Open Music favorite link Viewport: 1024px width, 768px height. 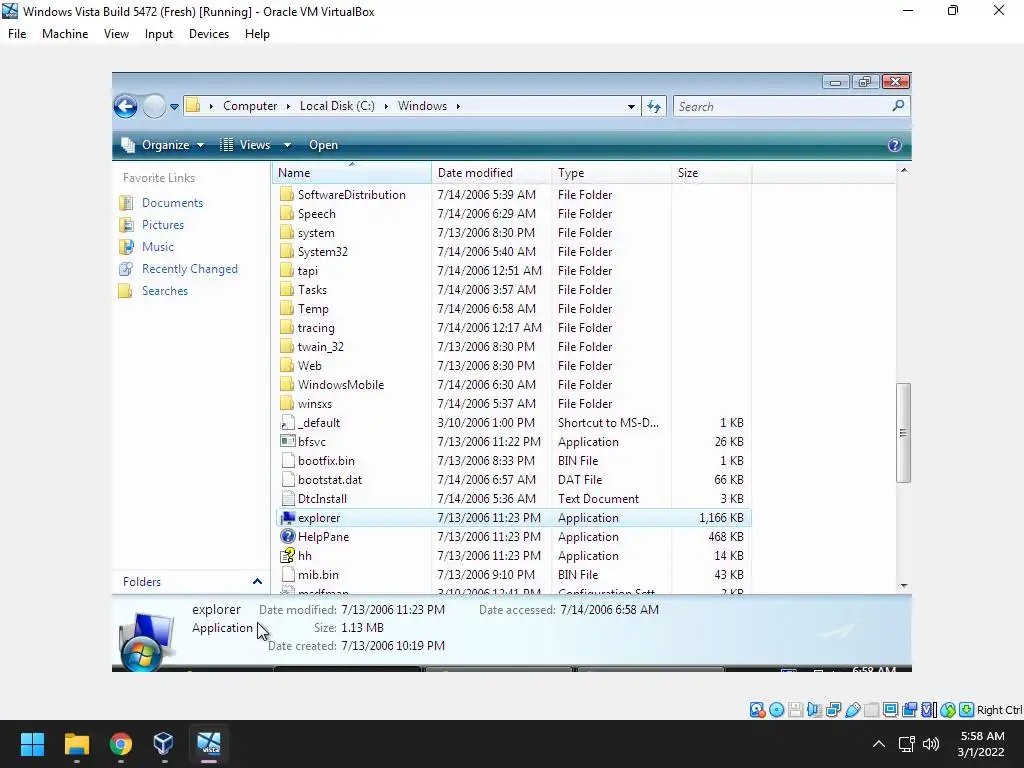pos(158,247)
